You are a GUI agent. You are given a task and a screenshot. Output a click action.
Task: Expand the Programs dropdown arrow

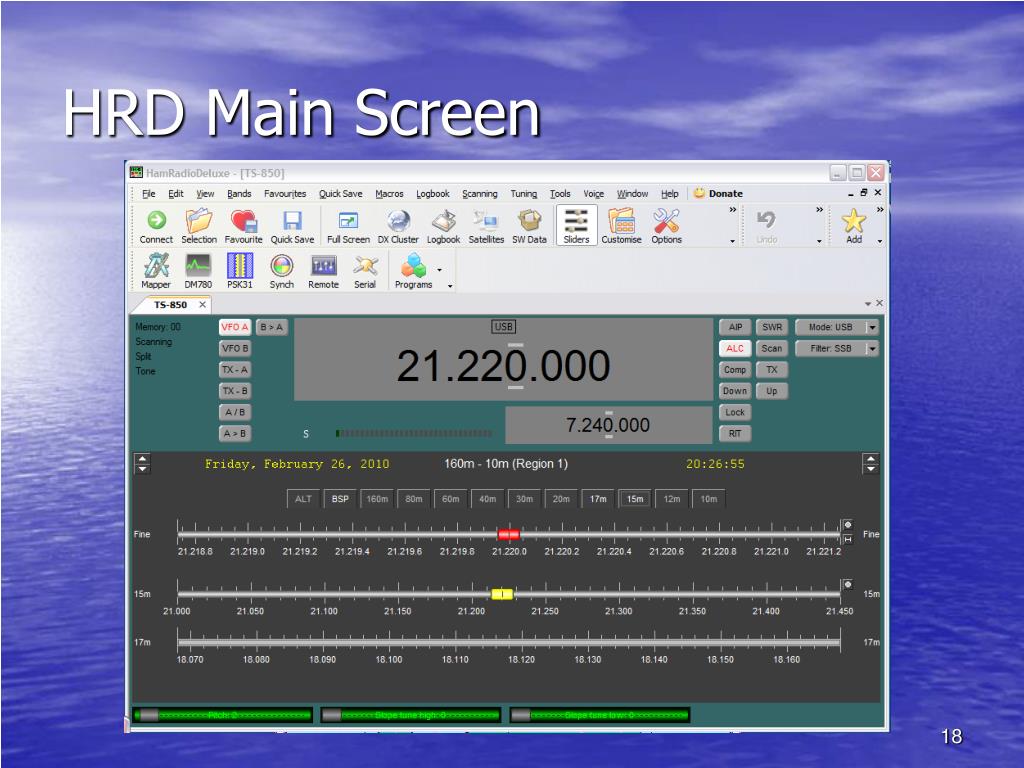click(440, 270)
